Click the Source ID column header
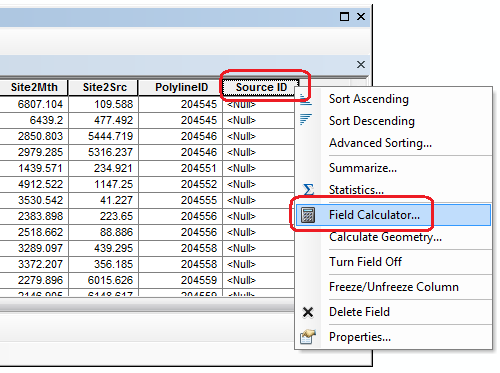500x373 pixels. (x=261, y=87)
